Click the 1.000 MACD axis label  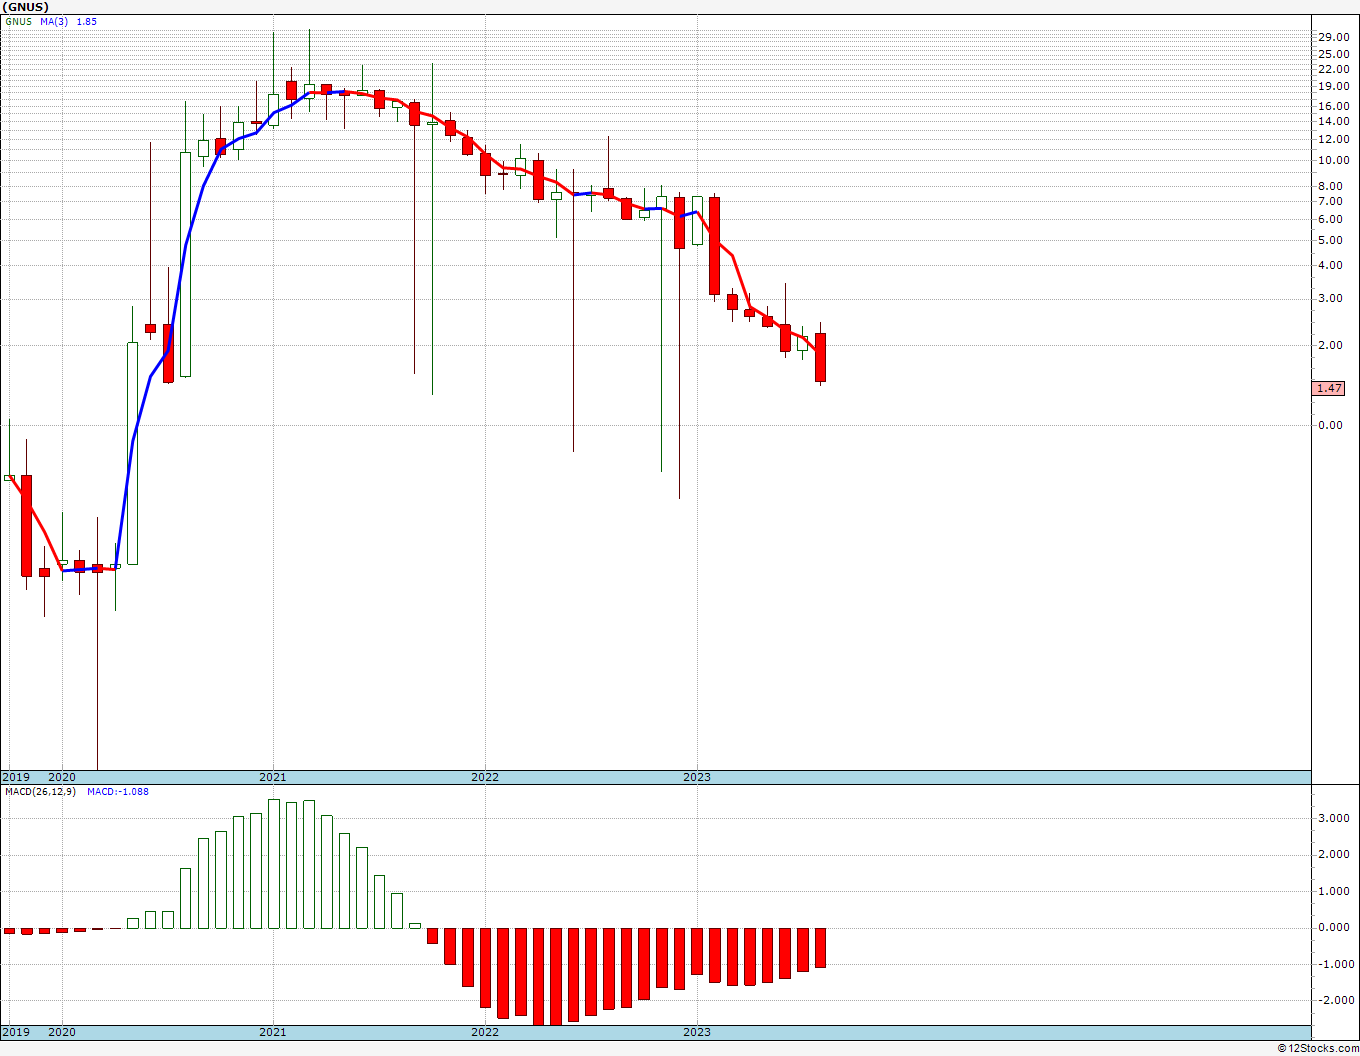point(1335,891)
